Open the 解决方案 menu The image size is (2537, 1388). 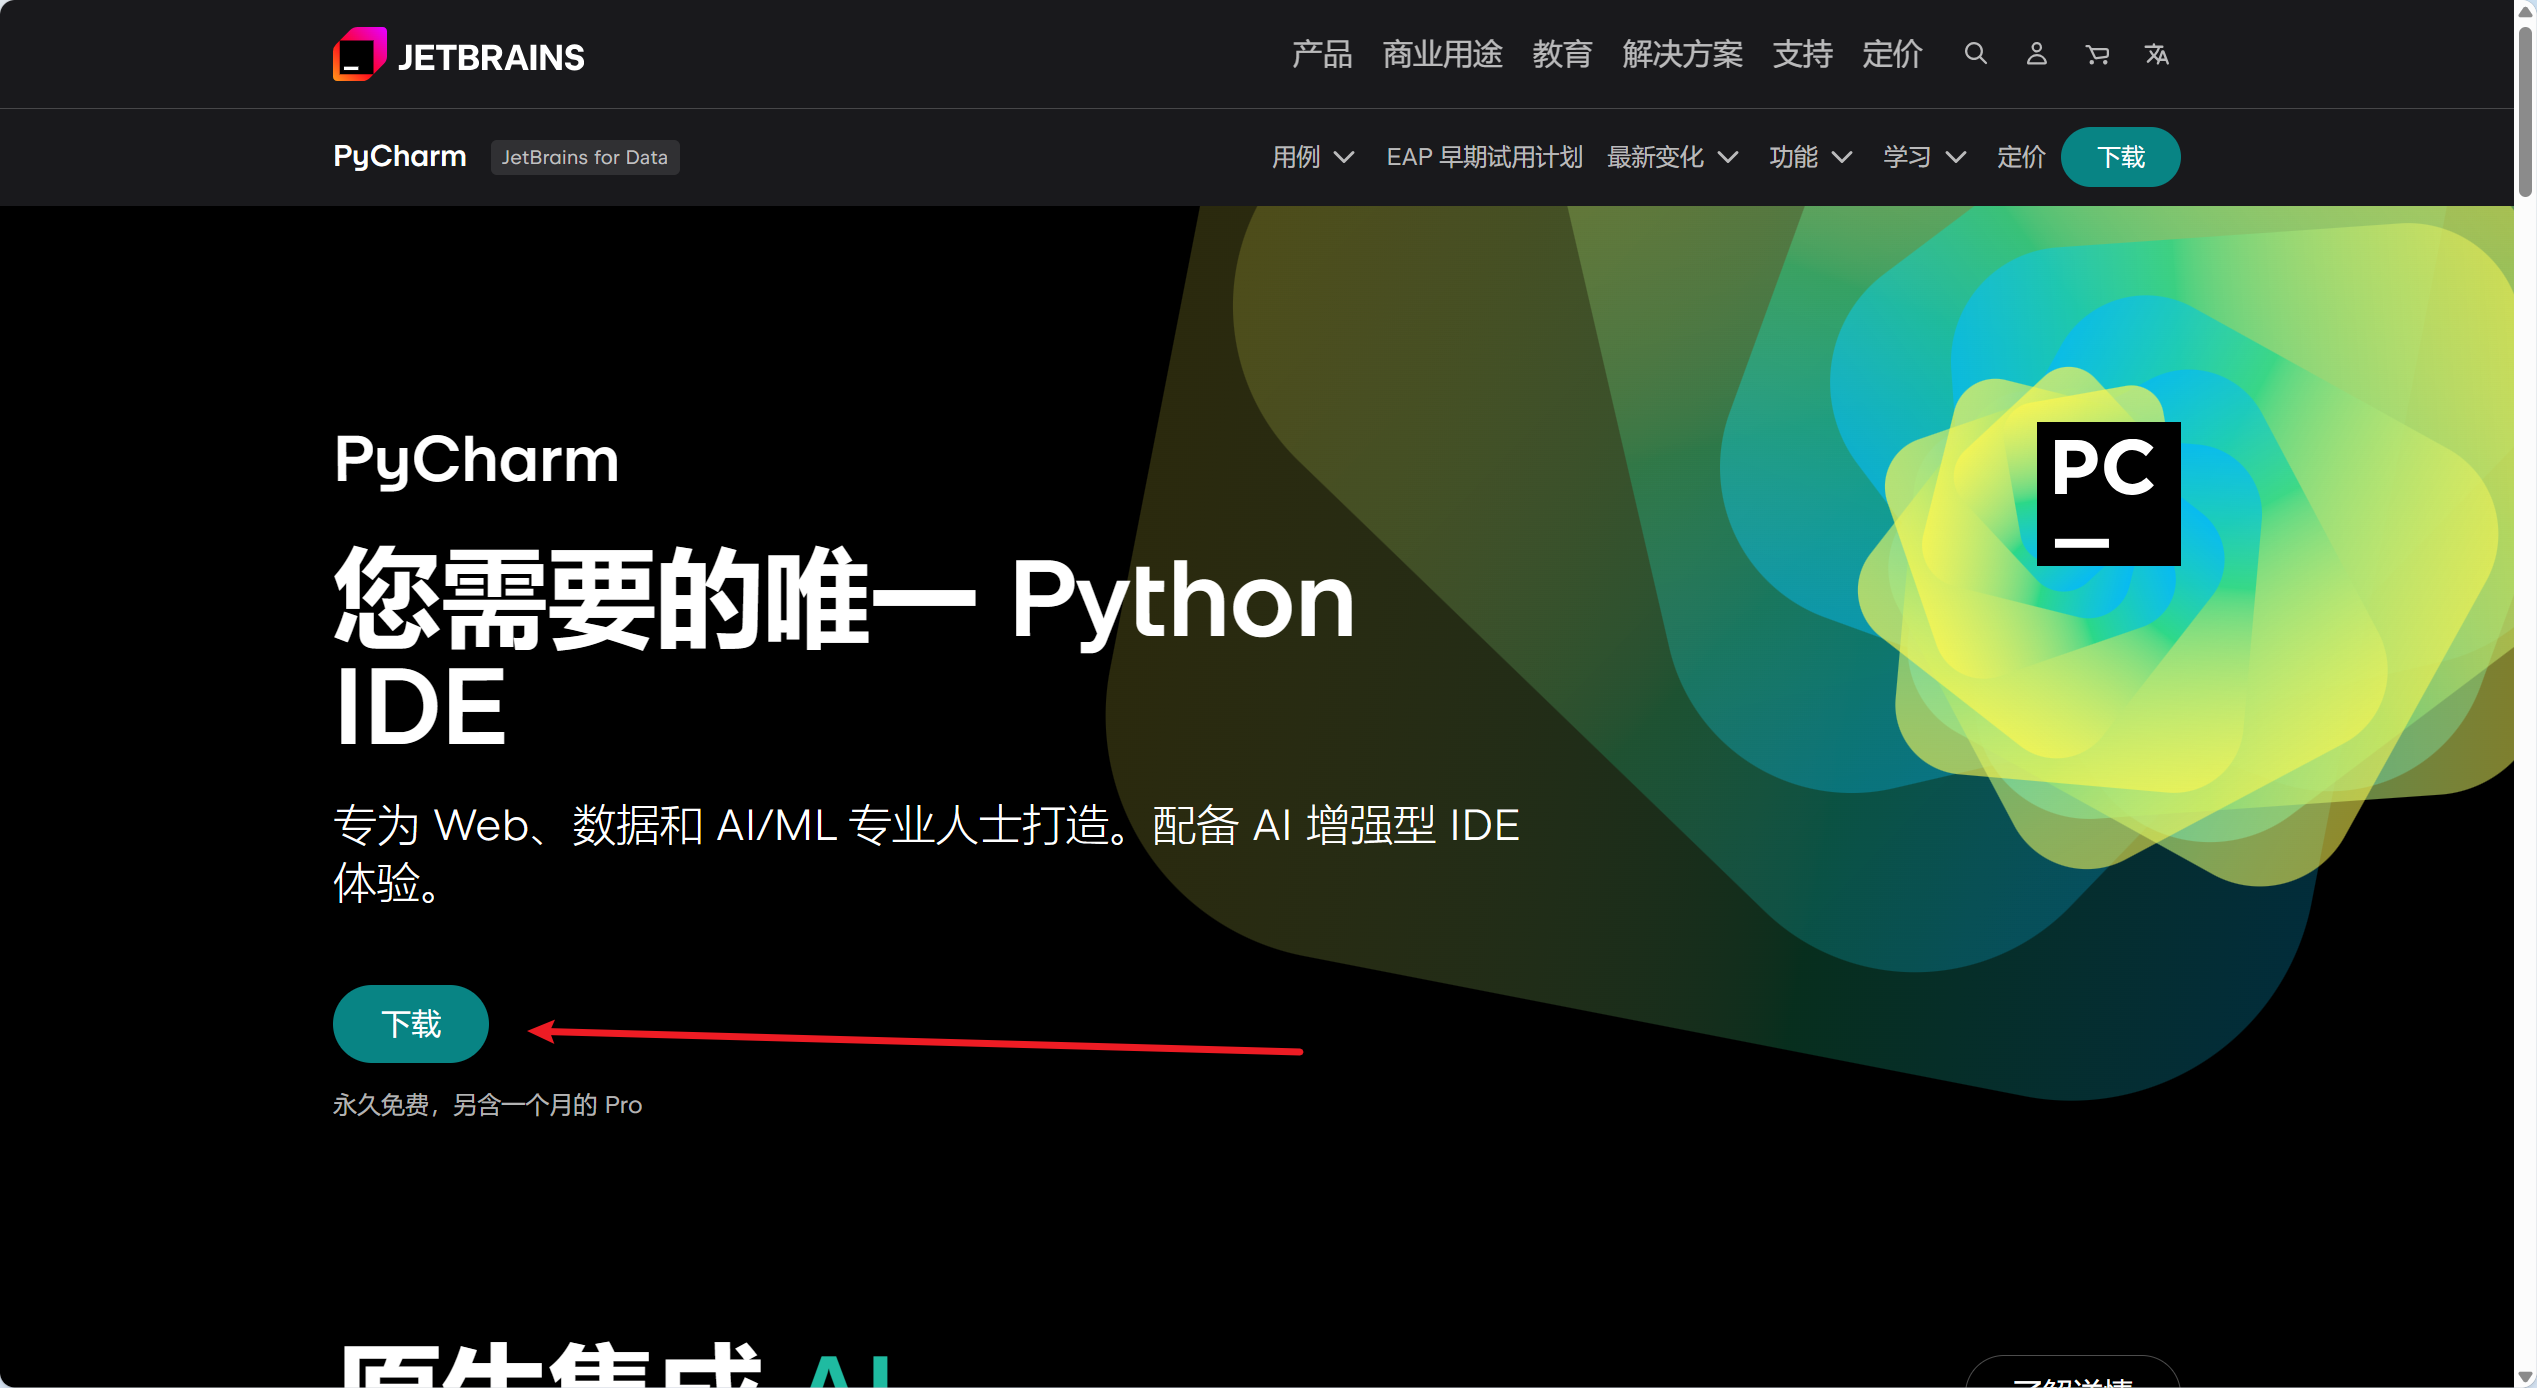coord(1682,54)
